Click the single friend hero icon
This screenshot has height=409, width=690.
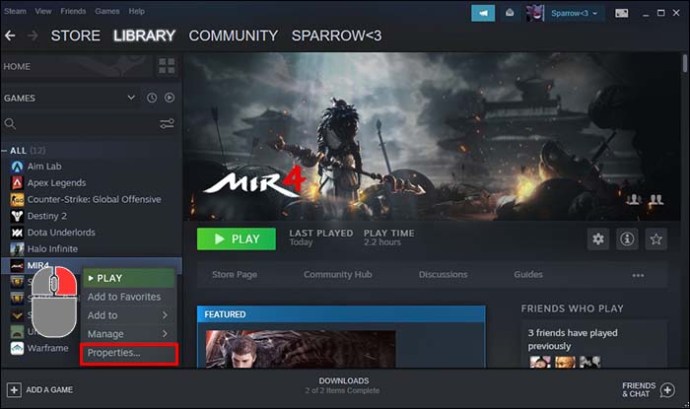[x=634, y=200]
